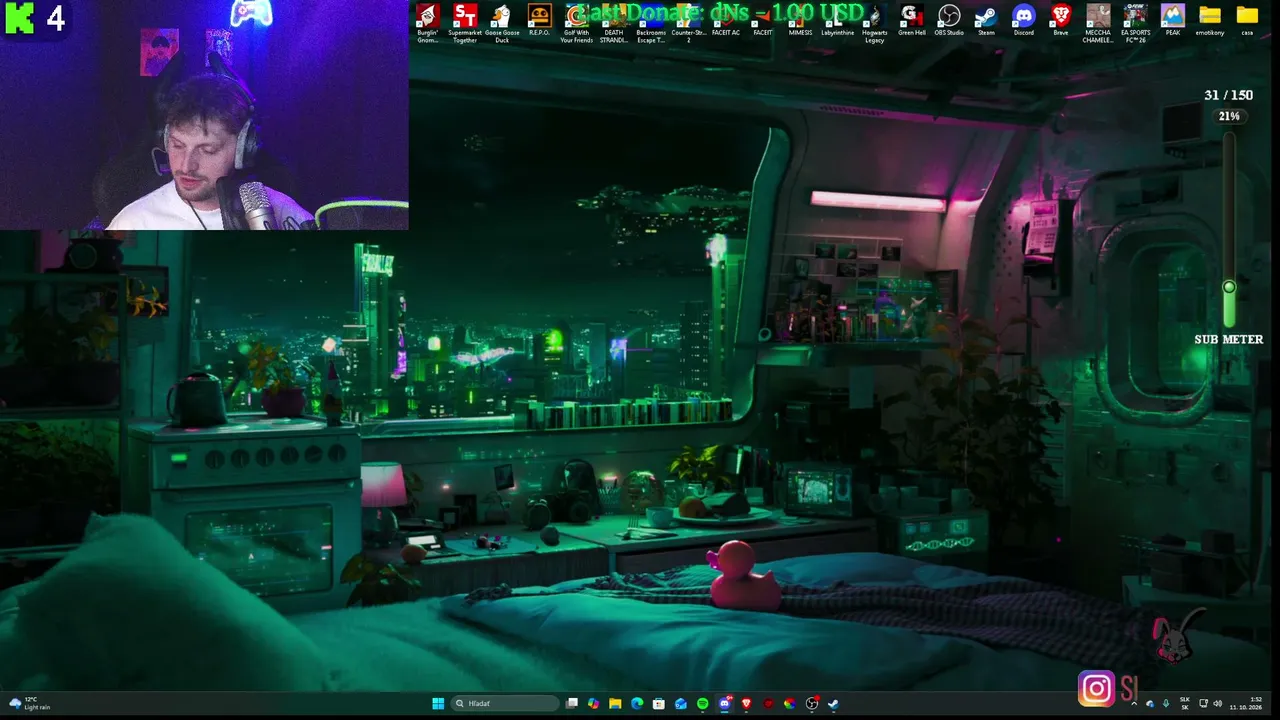Open the Windows Start menu

pos(438,704)
